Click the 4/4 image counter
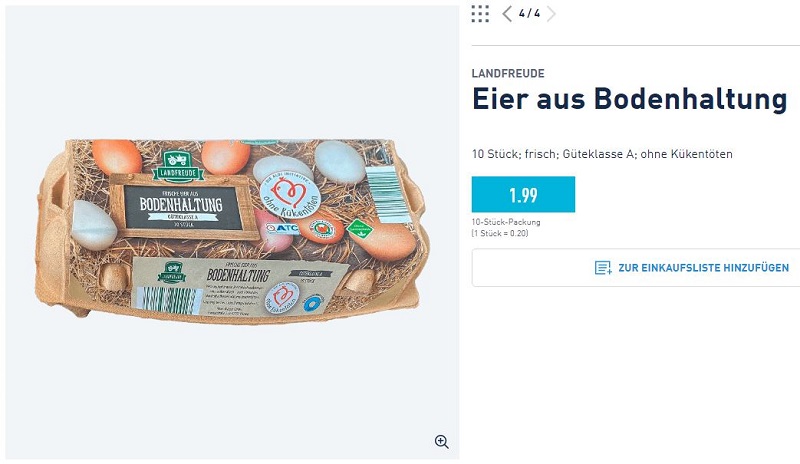 [x=529, y=14]
